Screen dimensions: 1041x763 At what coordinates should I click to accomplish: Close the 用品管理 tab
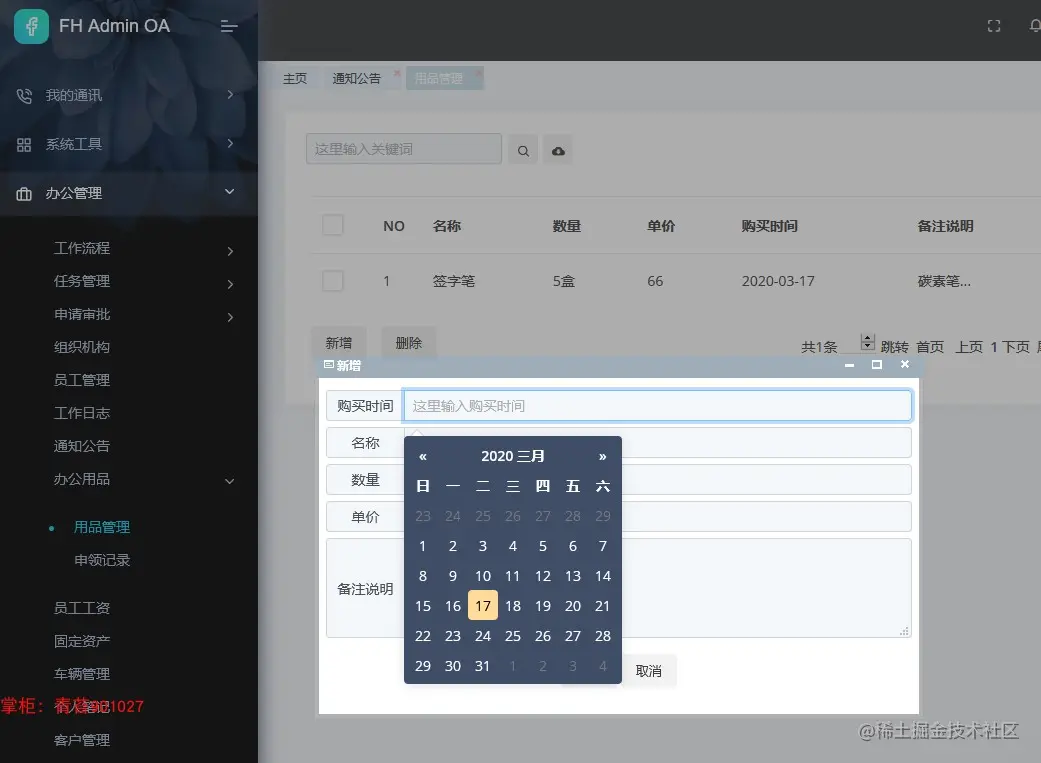[x=478, y=72]
